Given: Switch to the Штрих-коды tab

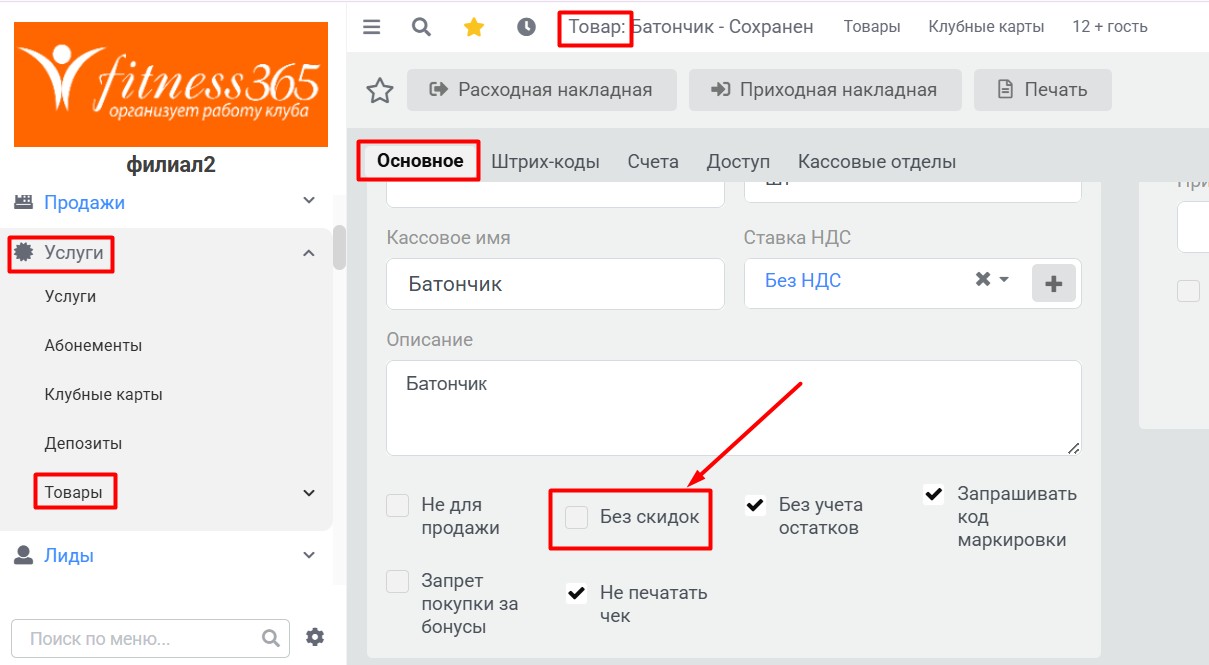Looking at the screenshot, I should pyautogui.click(x=545, y=162).
